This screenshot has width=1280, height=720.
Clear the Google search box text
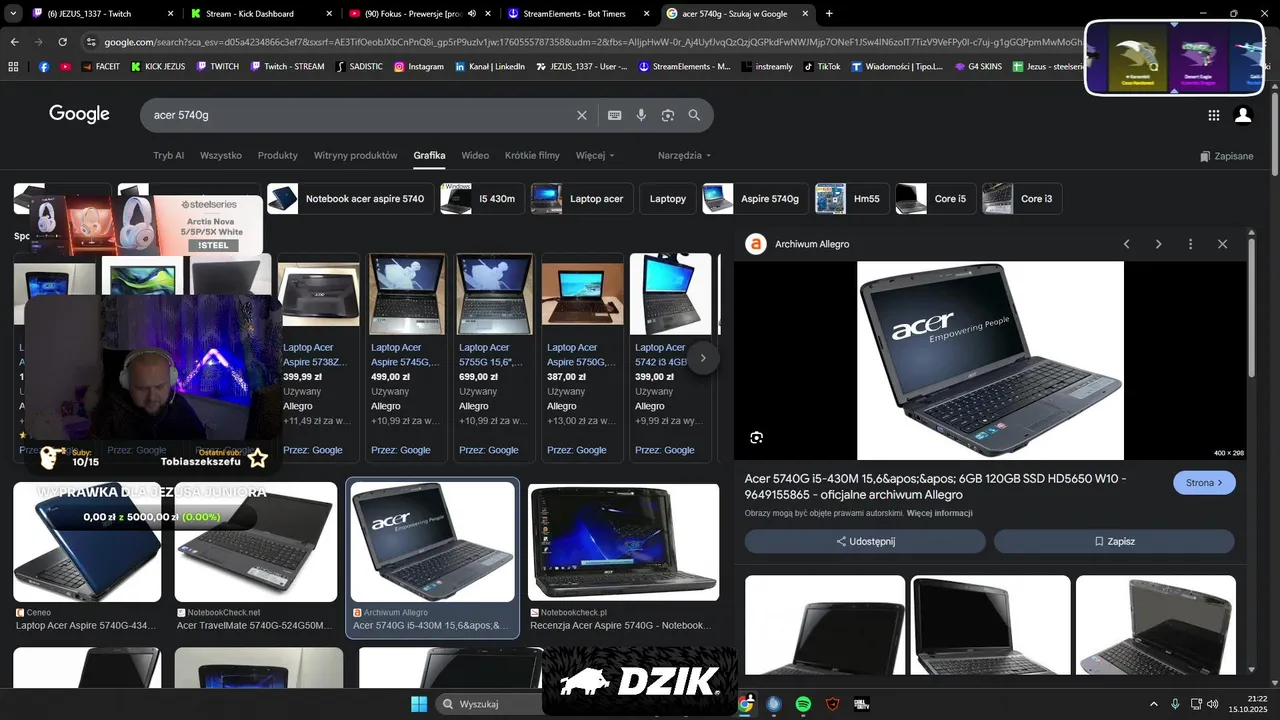[582, 115]
